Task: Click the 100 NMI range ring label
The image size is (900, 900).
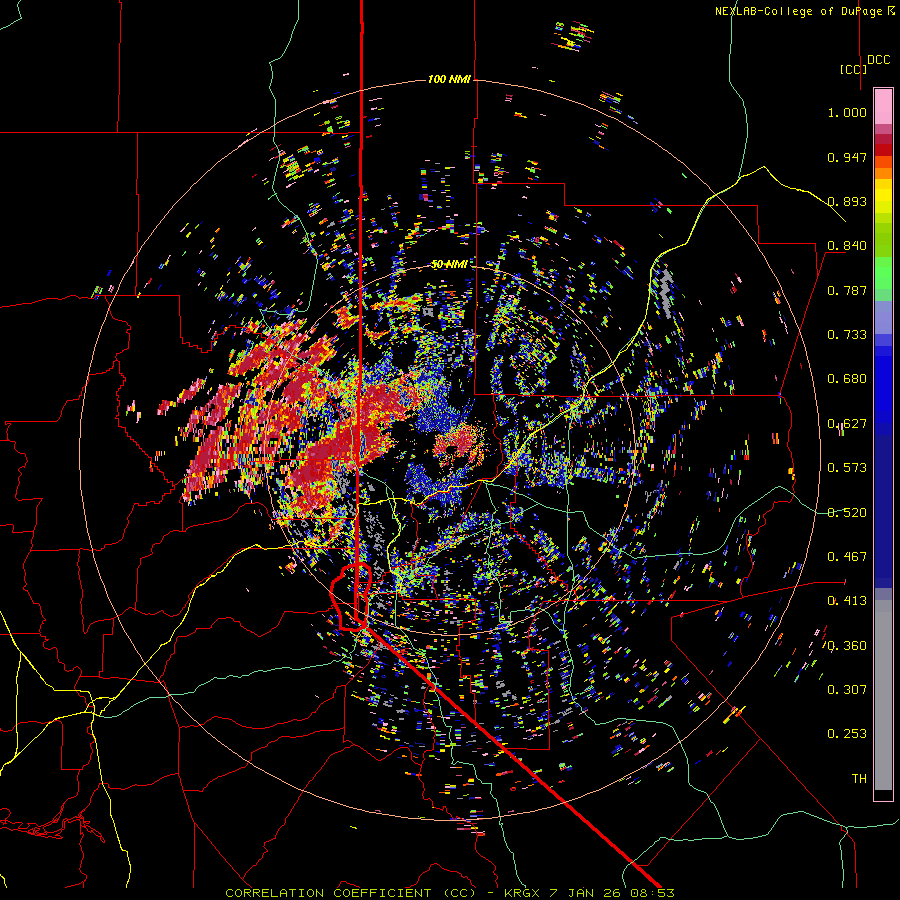Action: (449, 79)
